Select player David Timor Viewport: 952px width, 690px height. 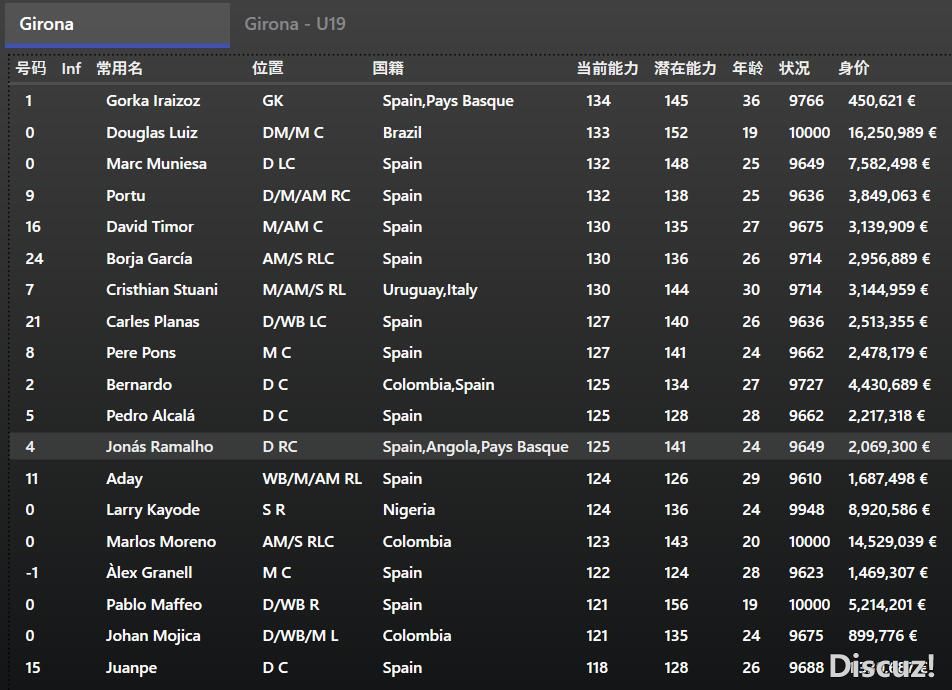150,227
